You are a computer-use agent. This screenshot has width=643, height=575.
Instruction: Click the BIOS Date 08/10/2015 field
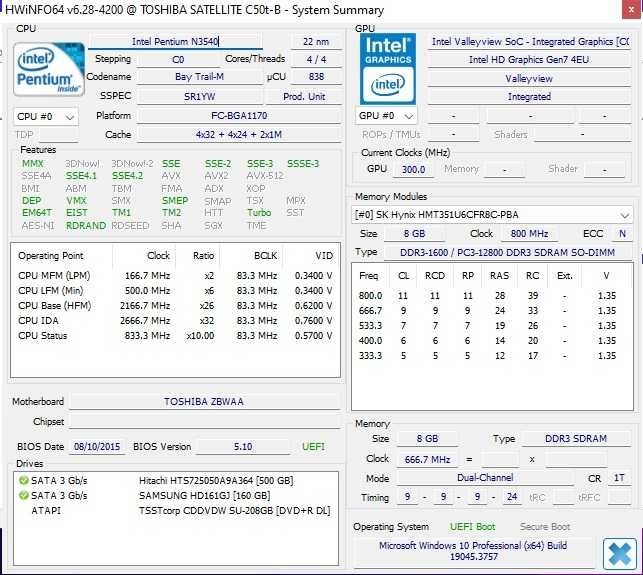tap(97, 447)
